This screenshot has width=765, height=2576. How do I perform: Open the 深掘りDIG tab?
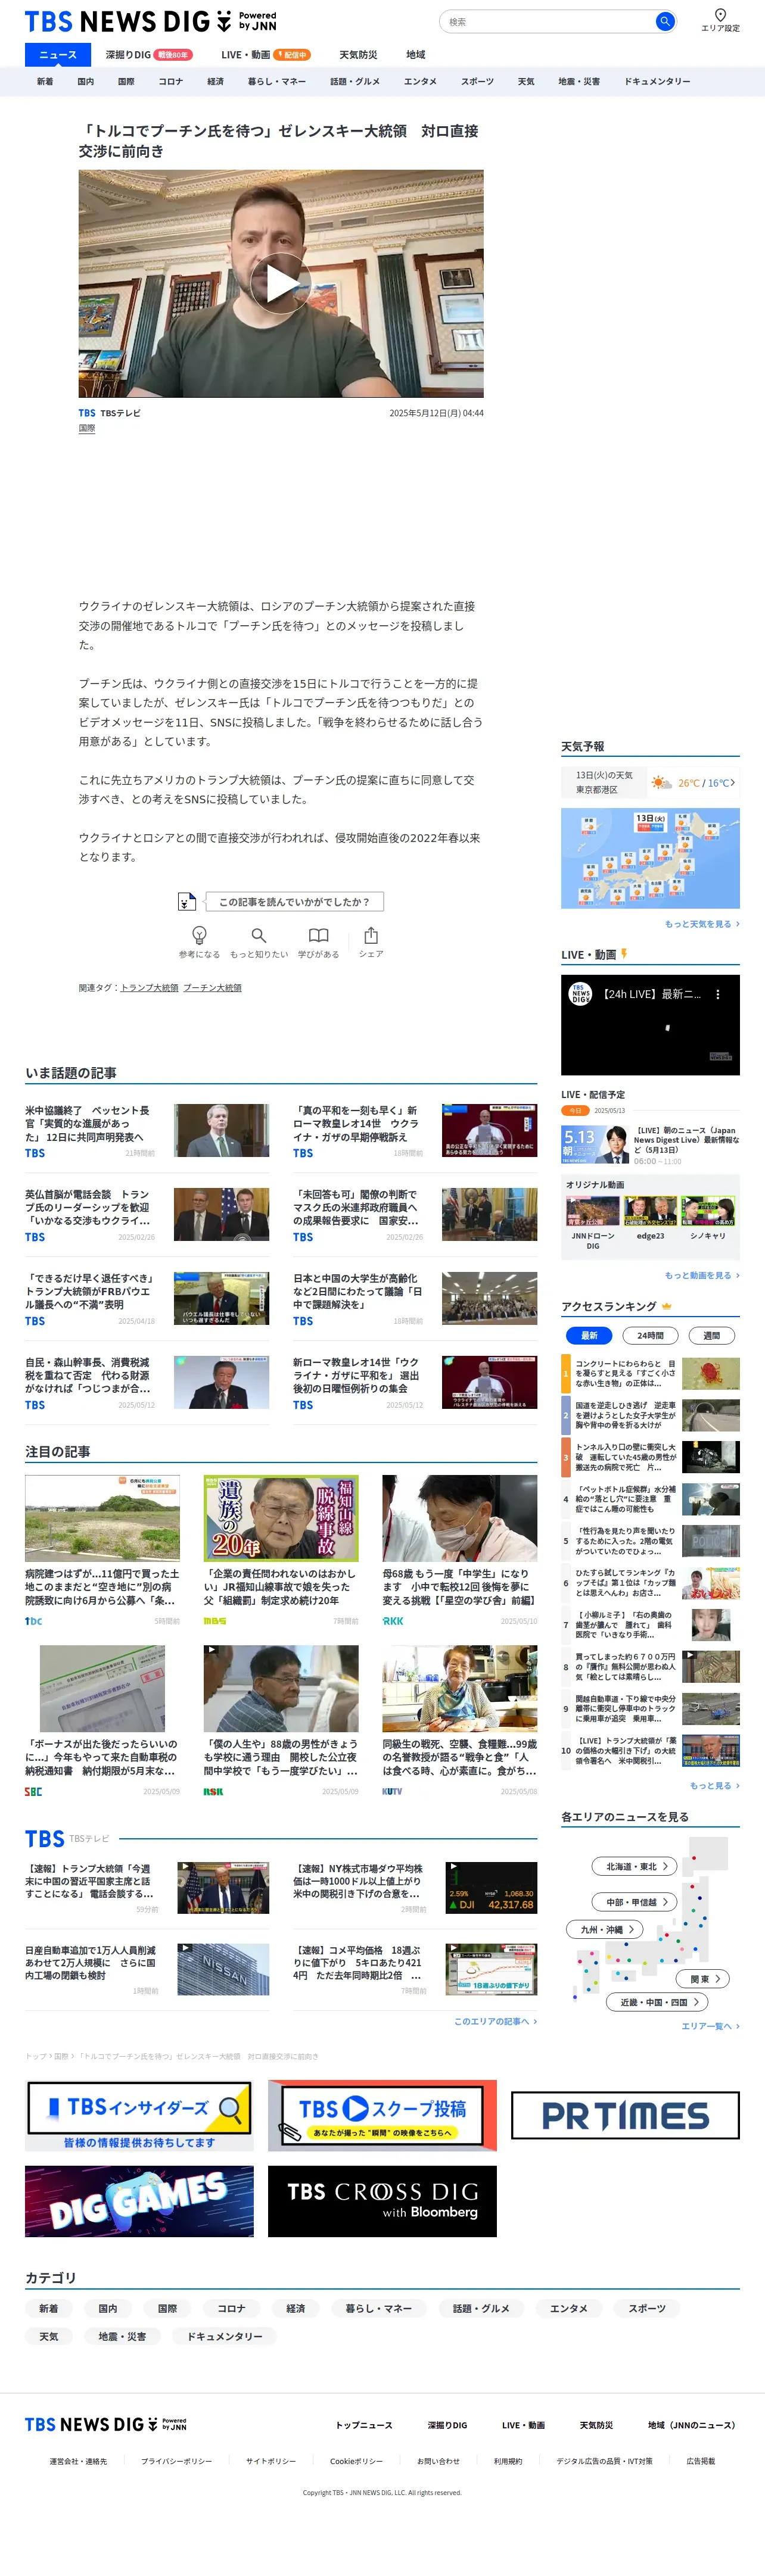[149, 55]
